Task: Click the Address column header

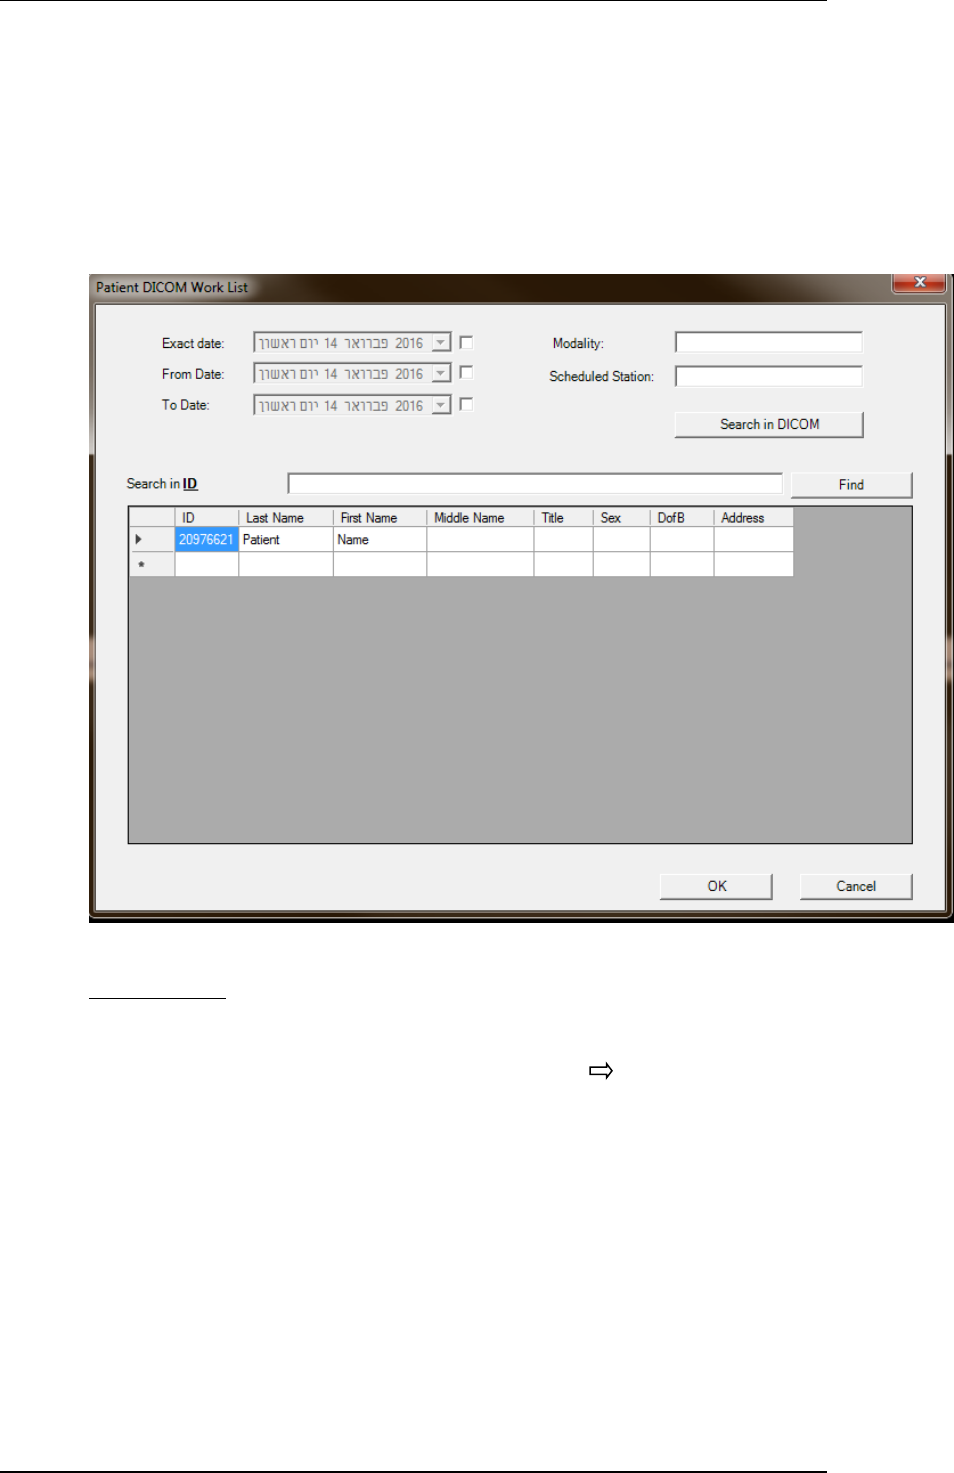Action: [753, 518]
